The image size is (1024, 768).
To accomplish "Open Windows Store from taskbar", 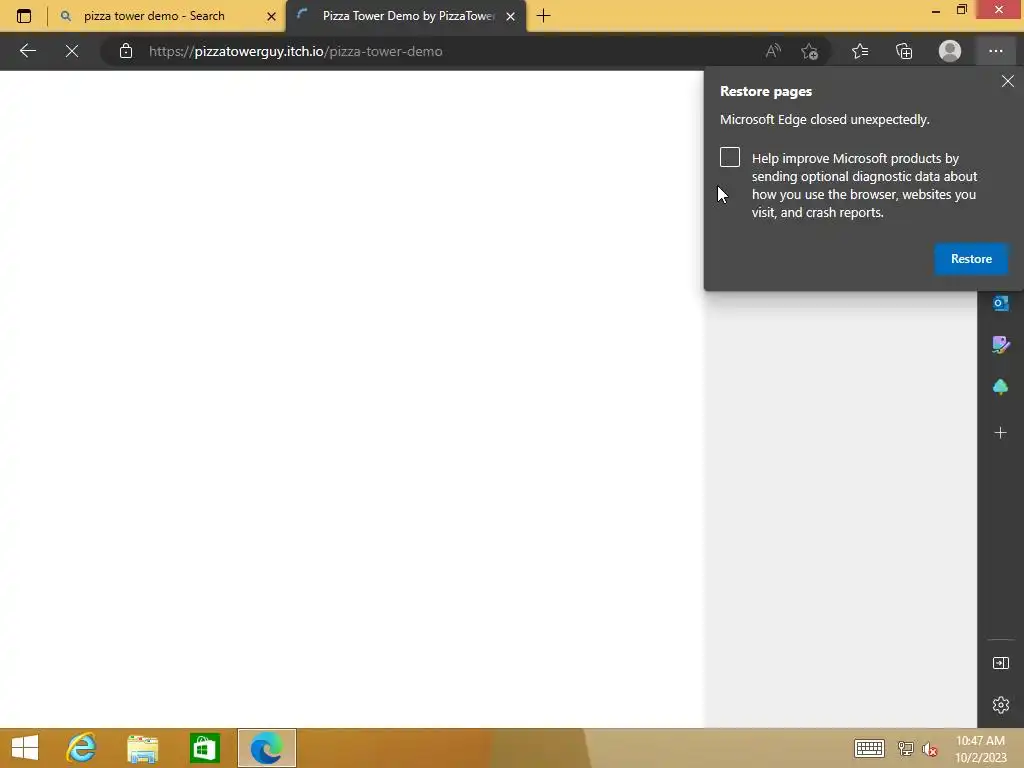I will tap(204, 748).
